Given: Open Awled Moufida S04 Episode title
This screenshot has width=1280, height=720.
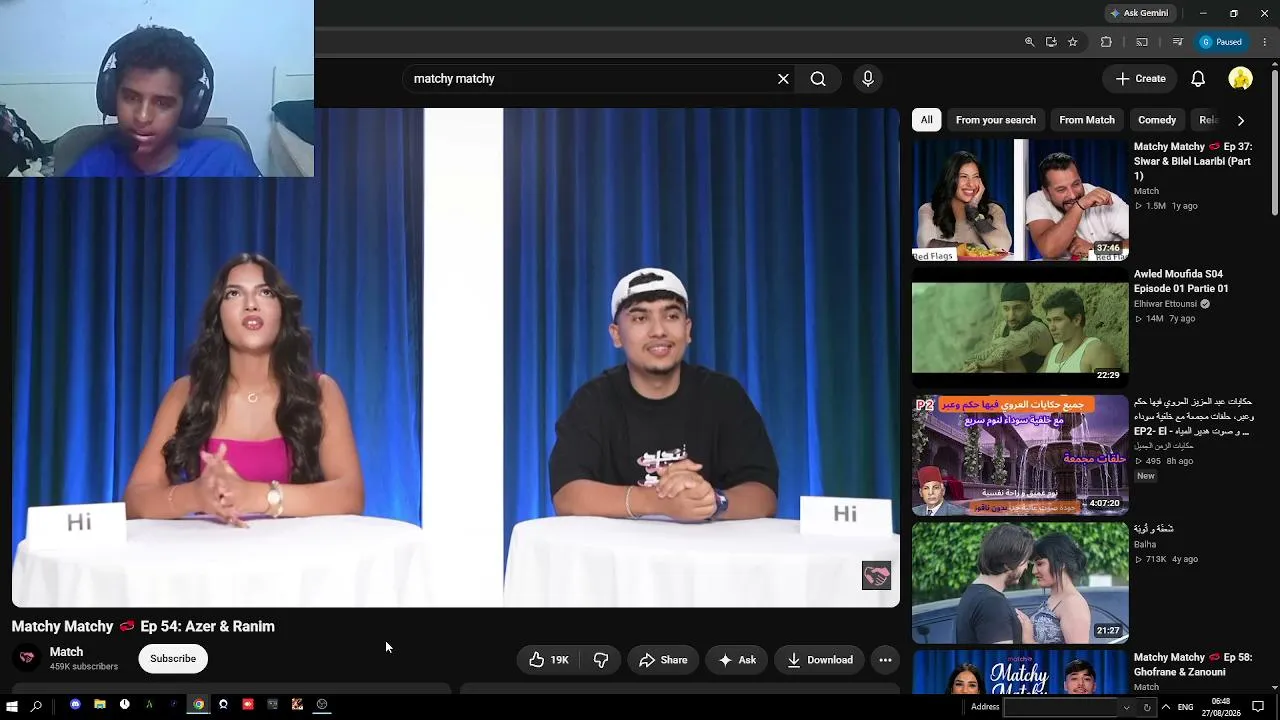Looking at the screenshot, I should (x=1181, y=281).
